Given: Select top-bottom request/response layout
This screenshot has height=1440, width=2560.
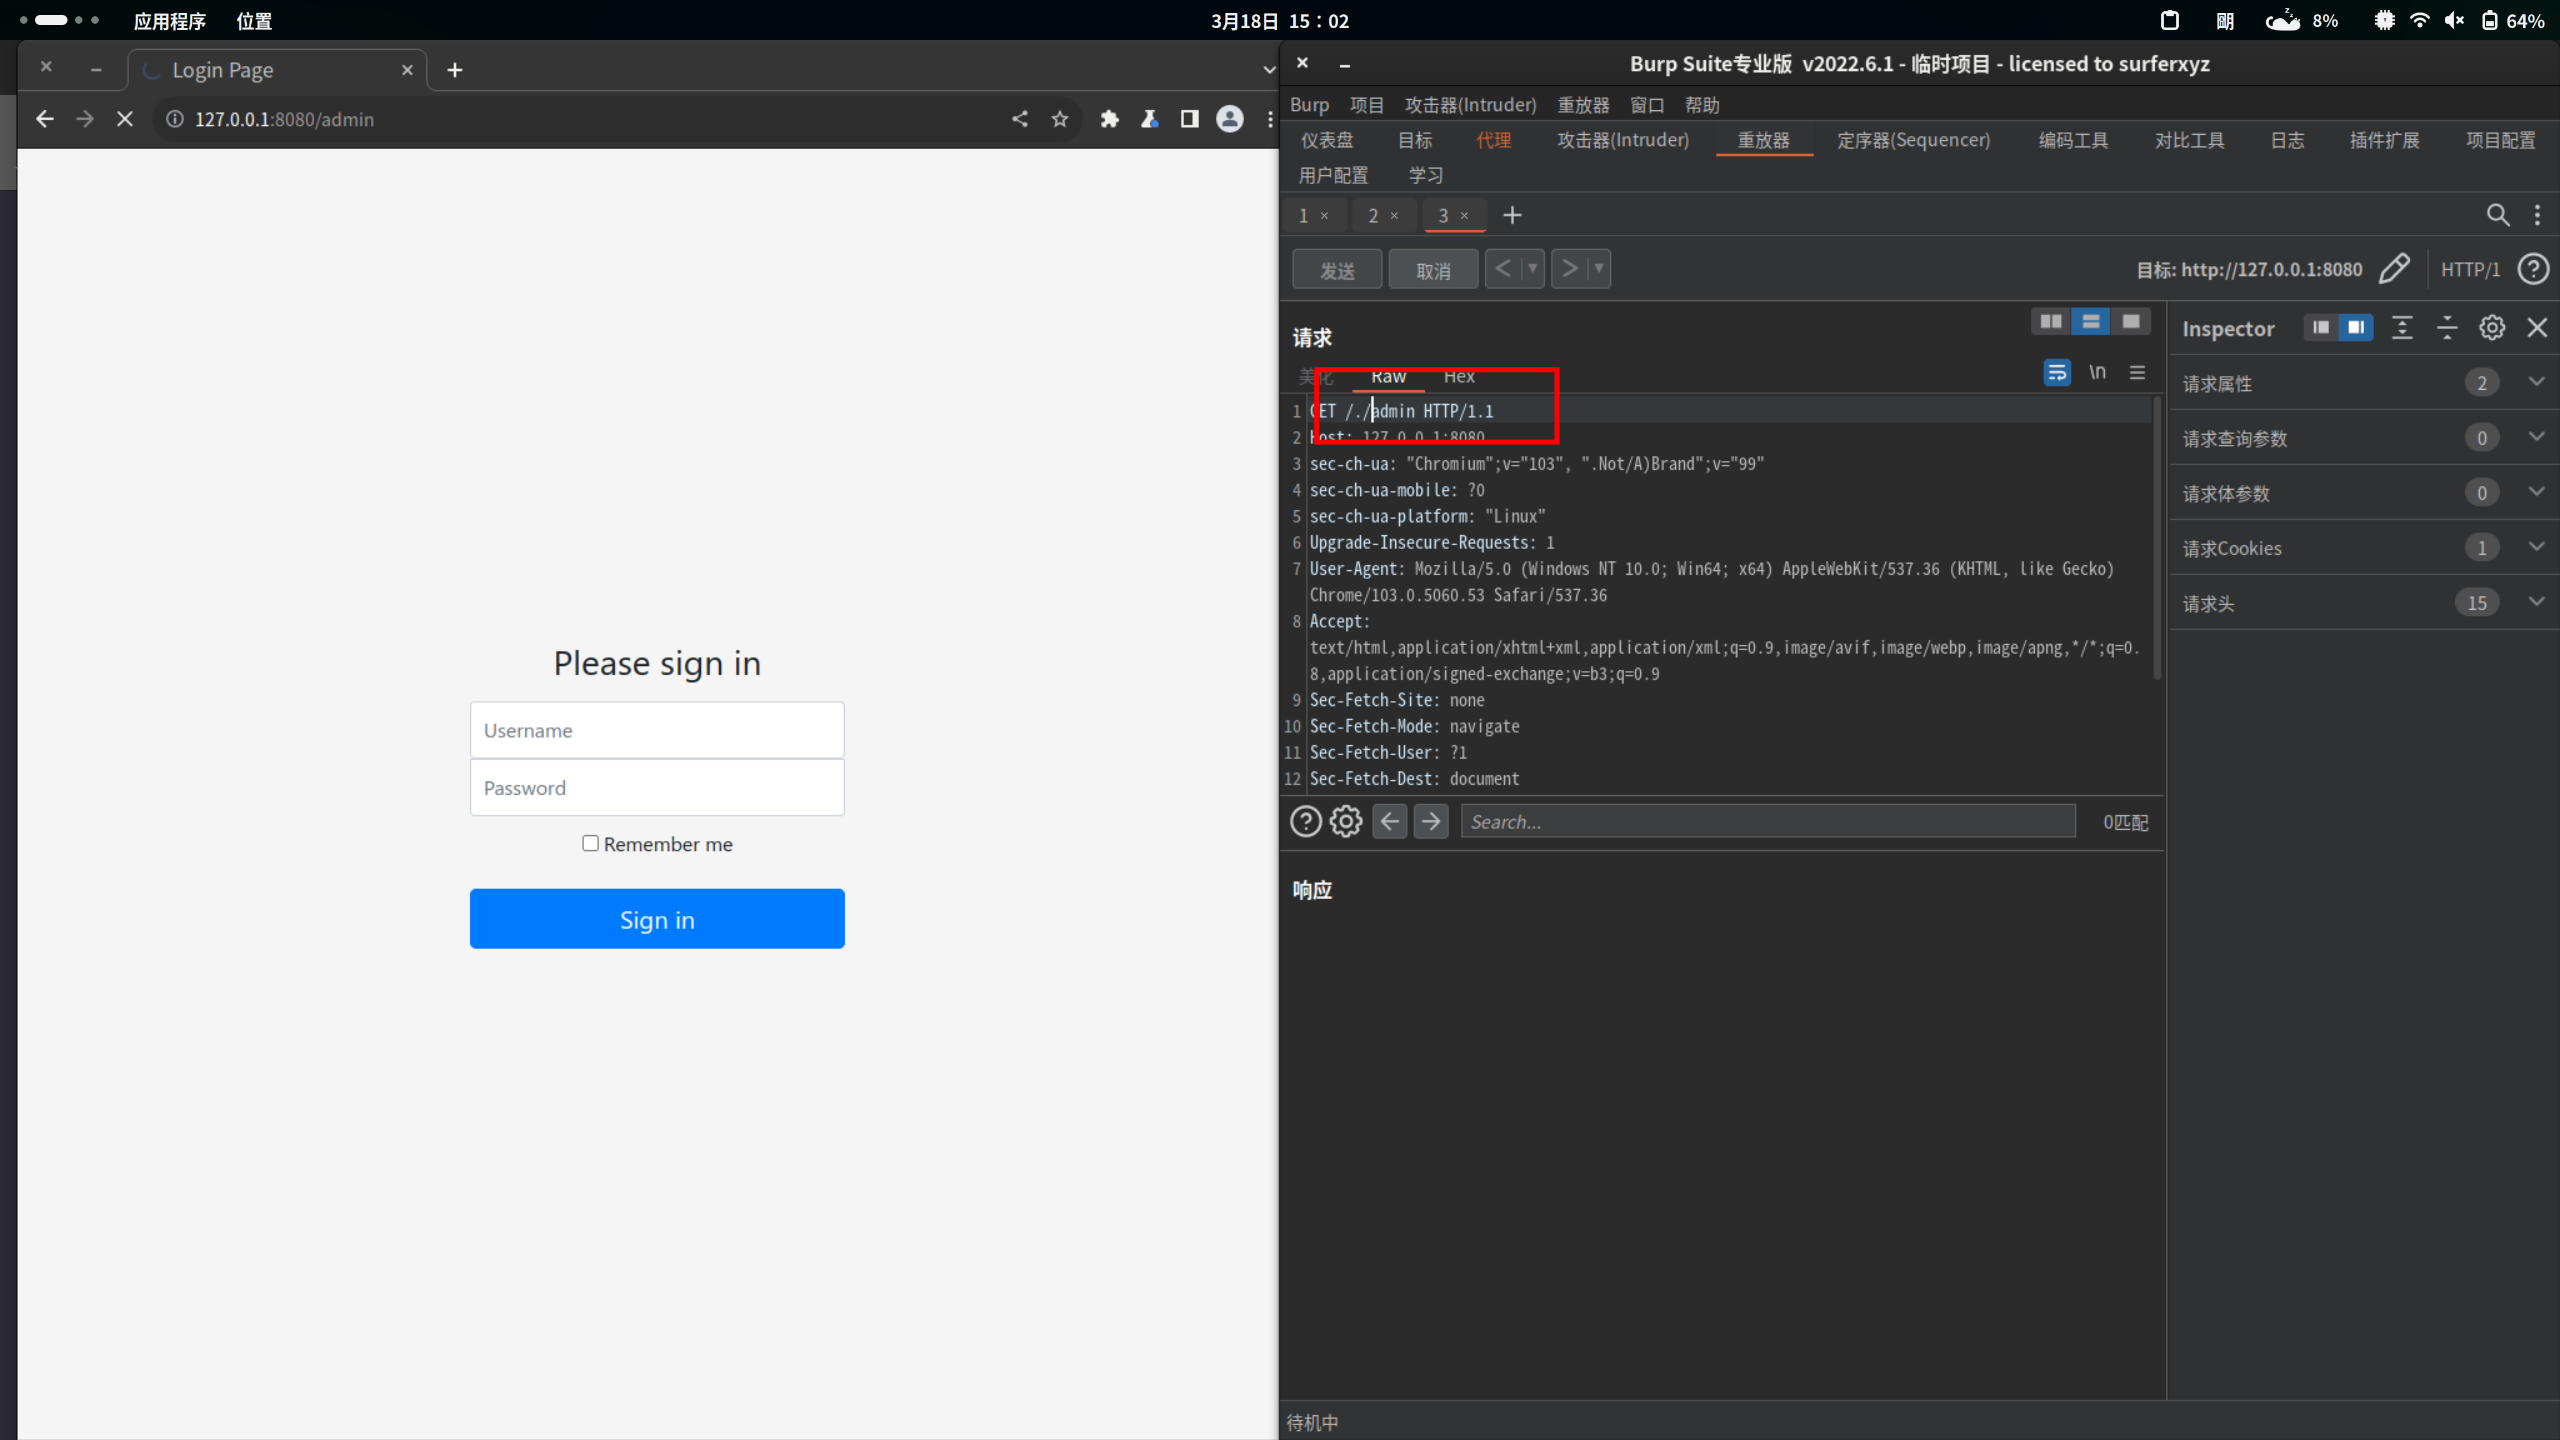Looking at the screenshot, I should tap(2091, 321).
